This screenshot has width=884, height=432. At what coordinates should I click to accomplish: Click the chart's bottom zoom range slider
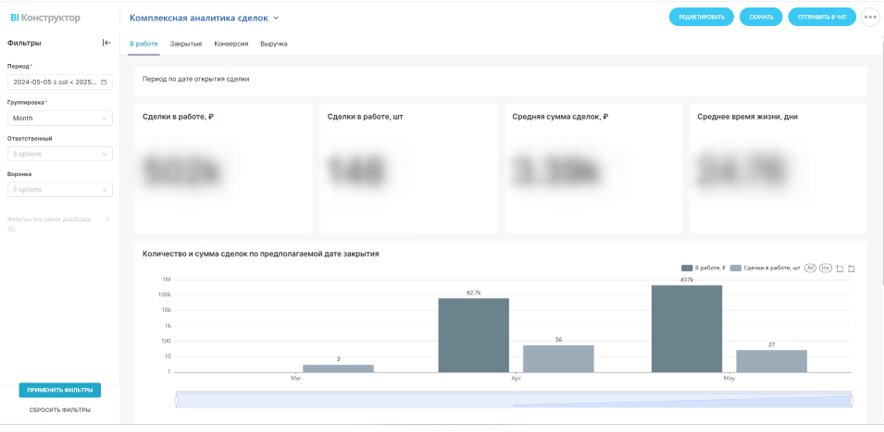pos(514,399)
